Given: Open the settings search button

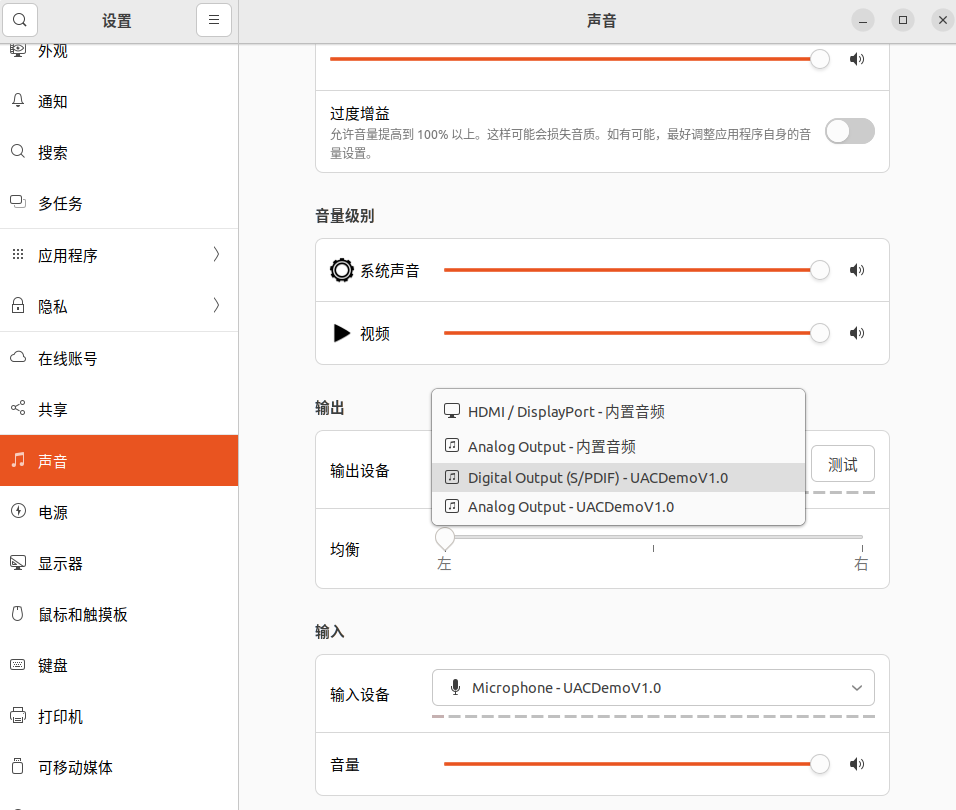Looking at the screenshot, I should click(x=20, y=20).
